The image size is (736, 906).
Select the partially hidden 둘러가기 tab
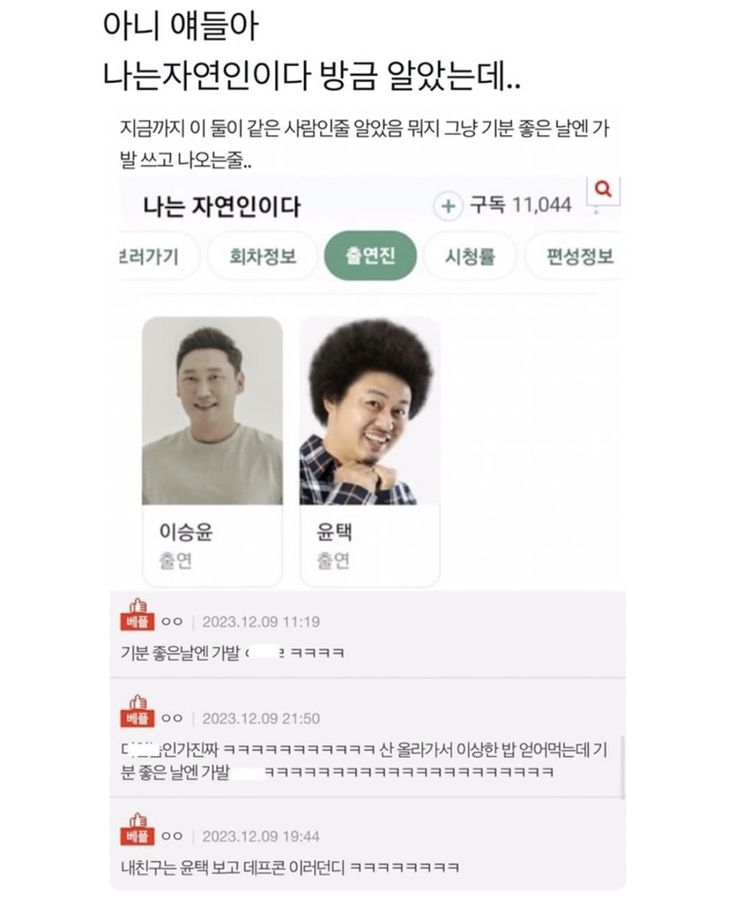click(155, 256)
